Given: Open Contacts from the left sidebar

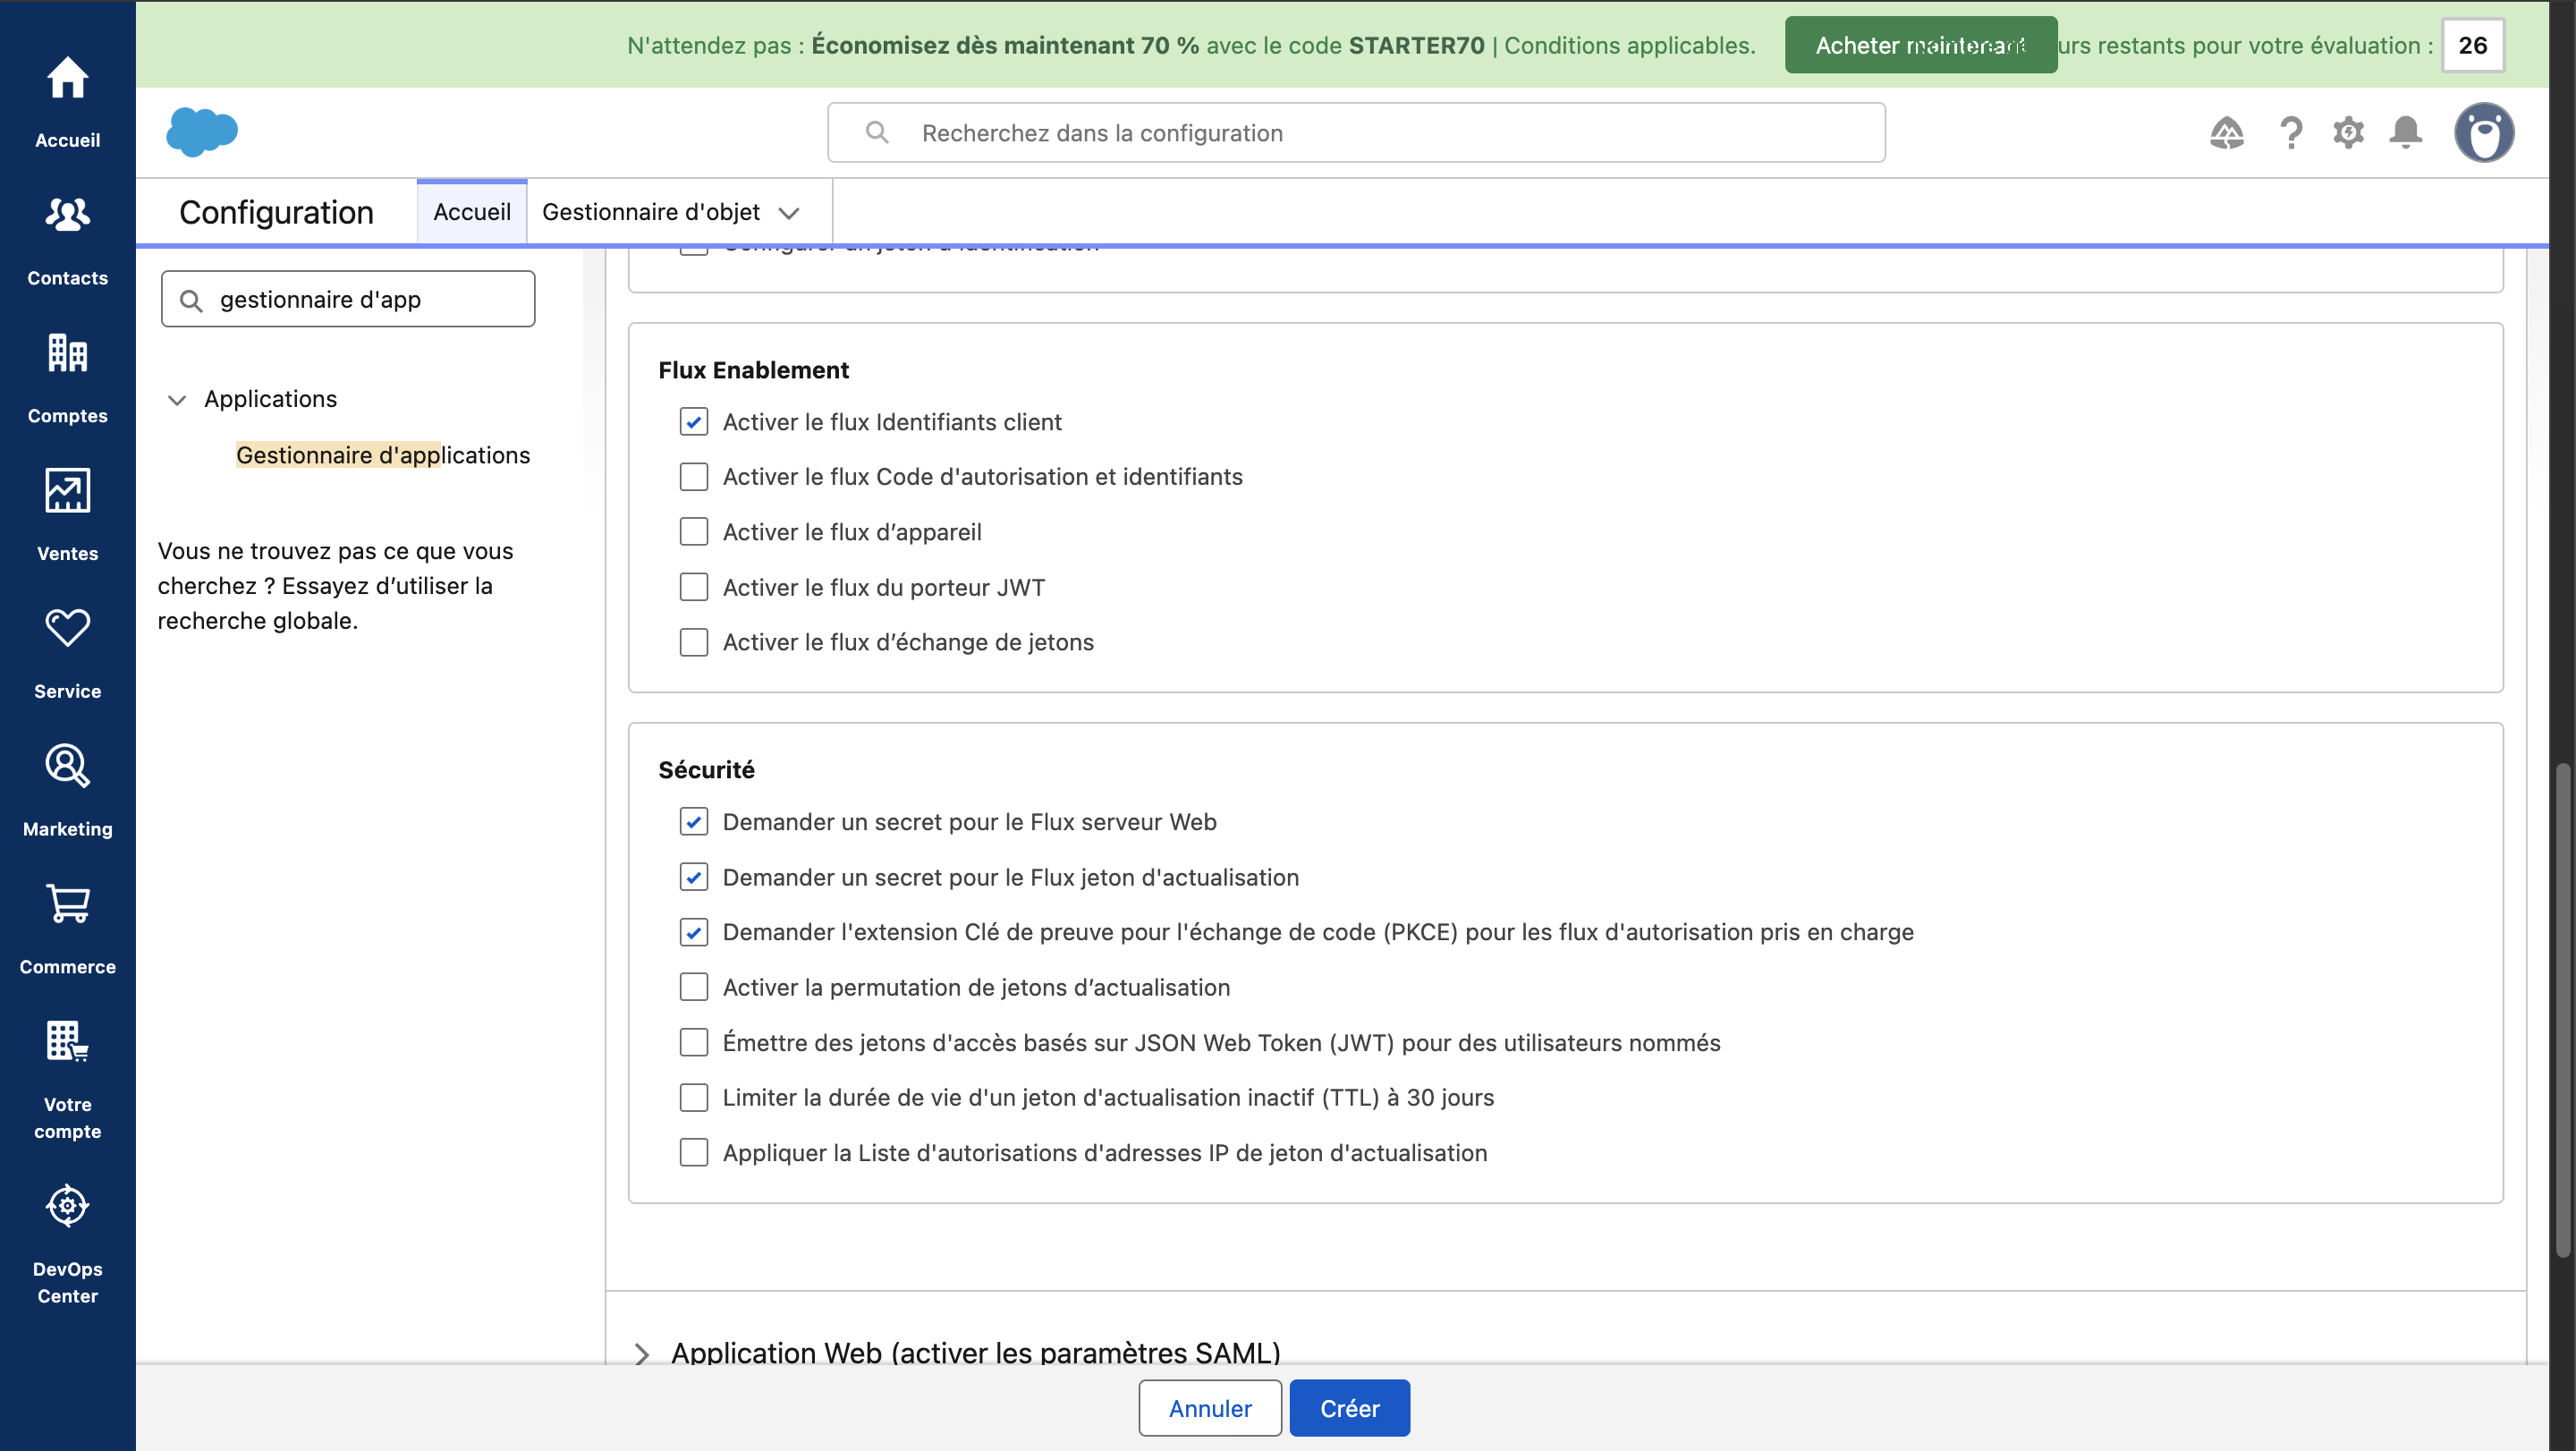Looking at the screenshot, I should 67,240.
